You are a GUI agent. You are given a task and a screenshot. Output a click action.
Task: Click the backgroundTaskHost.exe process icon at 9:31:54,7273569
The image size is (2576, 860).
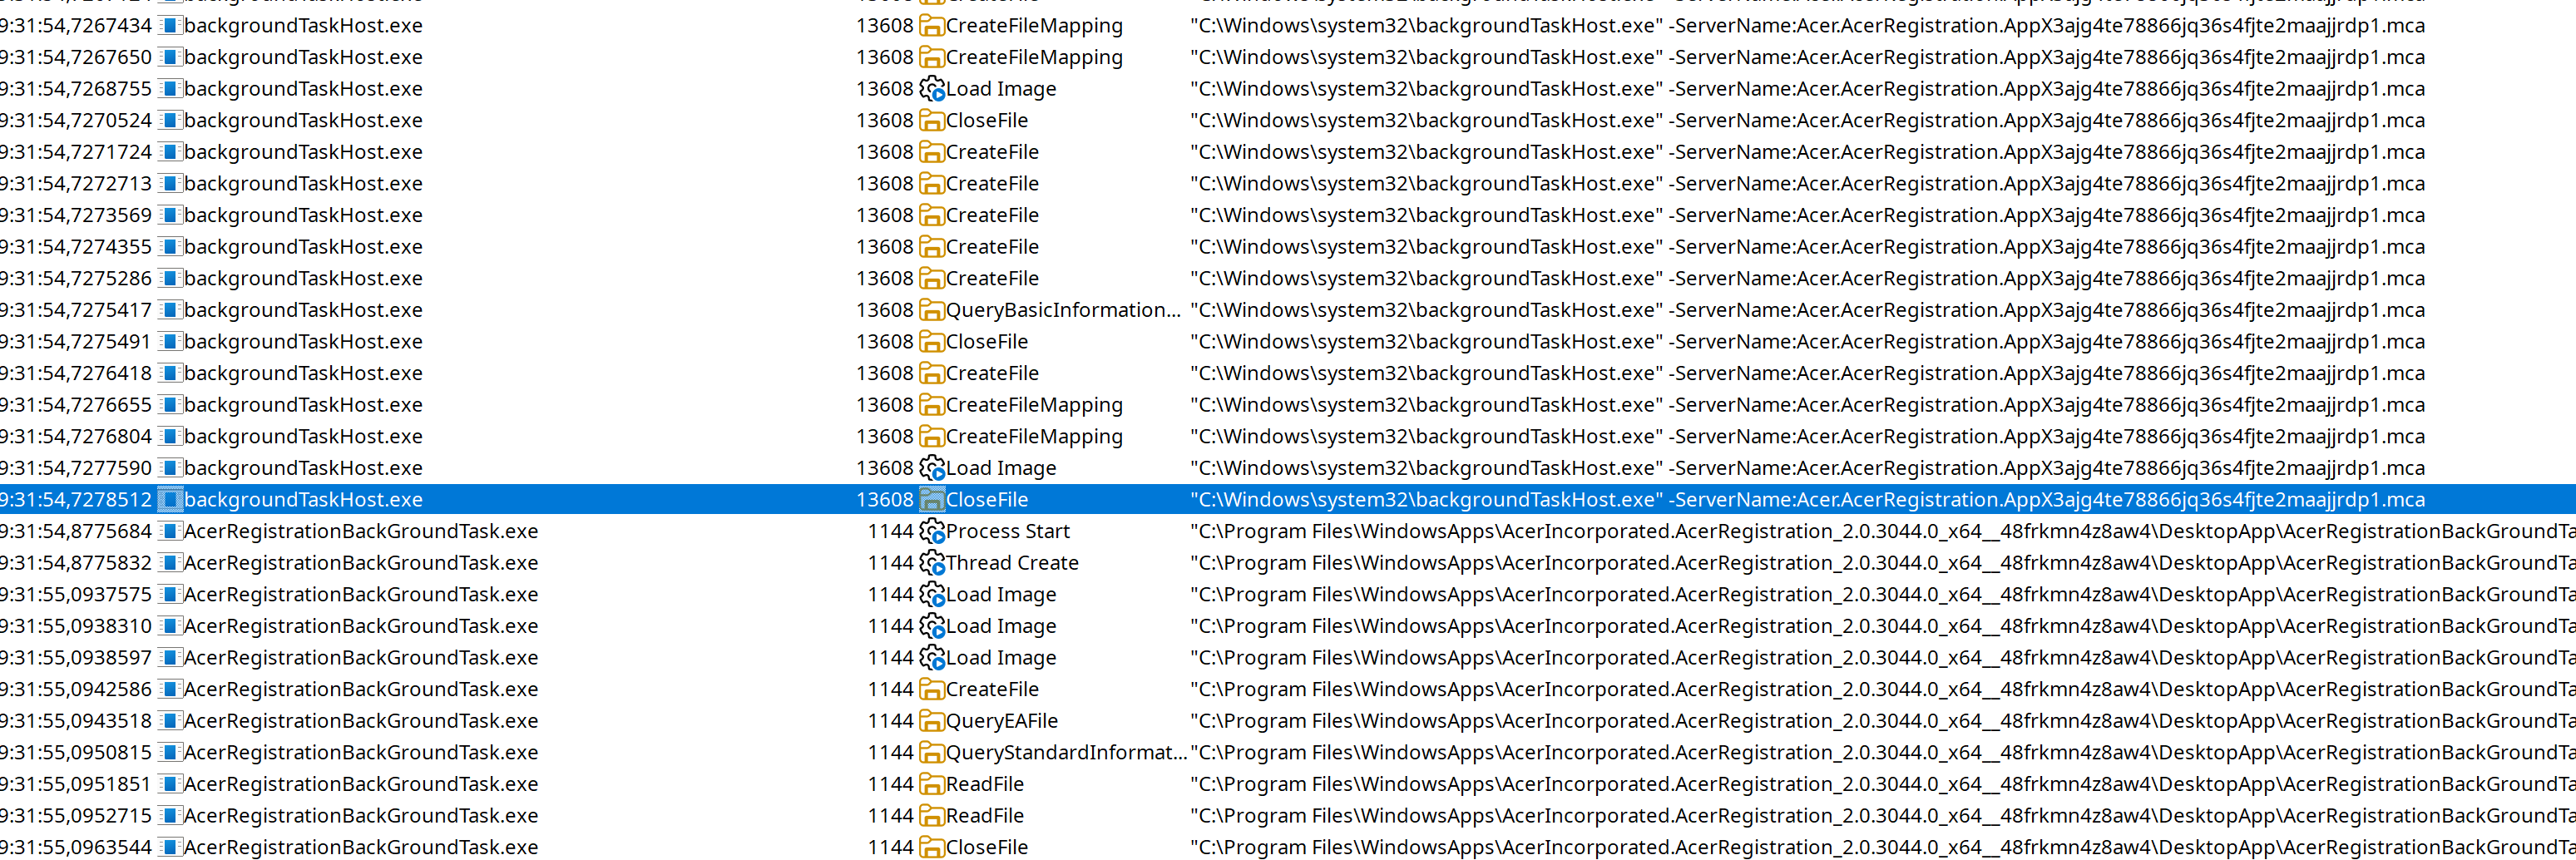170,215
